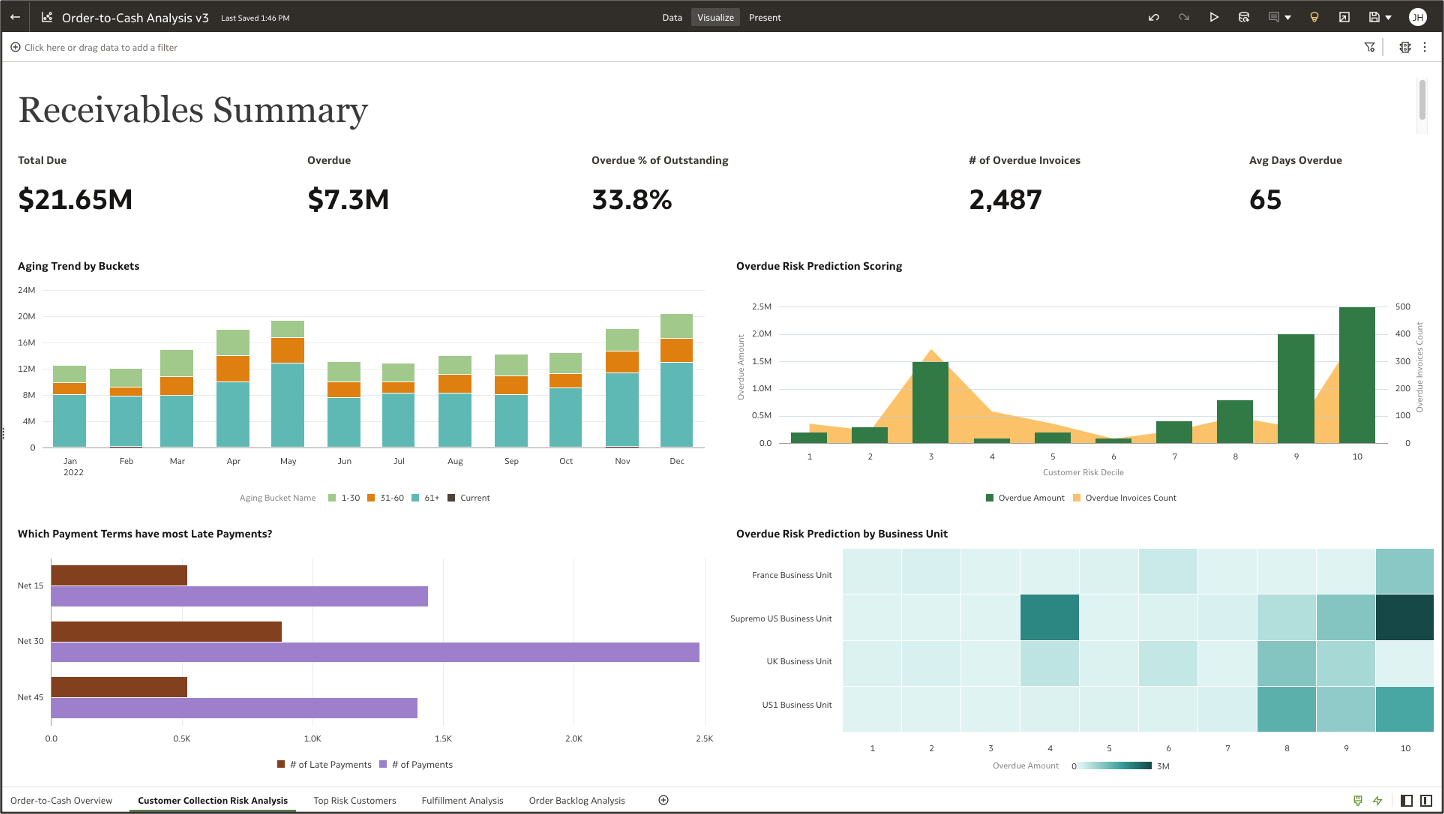The width and height of the screenshot is (1444, 814).
Task: Preview the workbook with the play icon
Action: click(x=1214, y=17)
